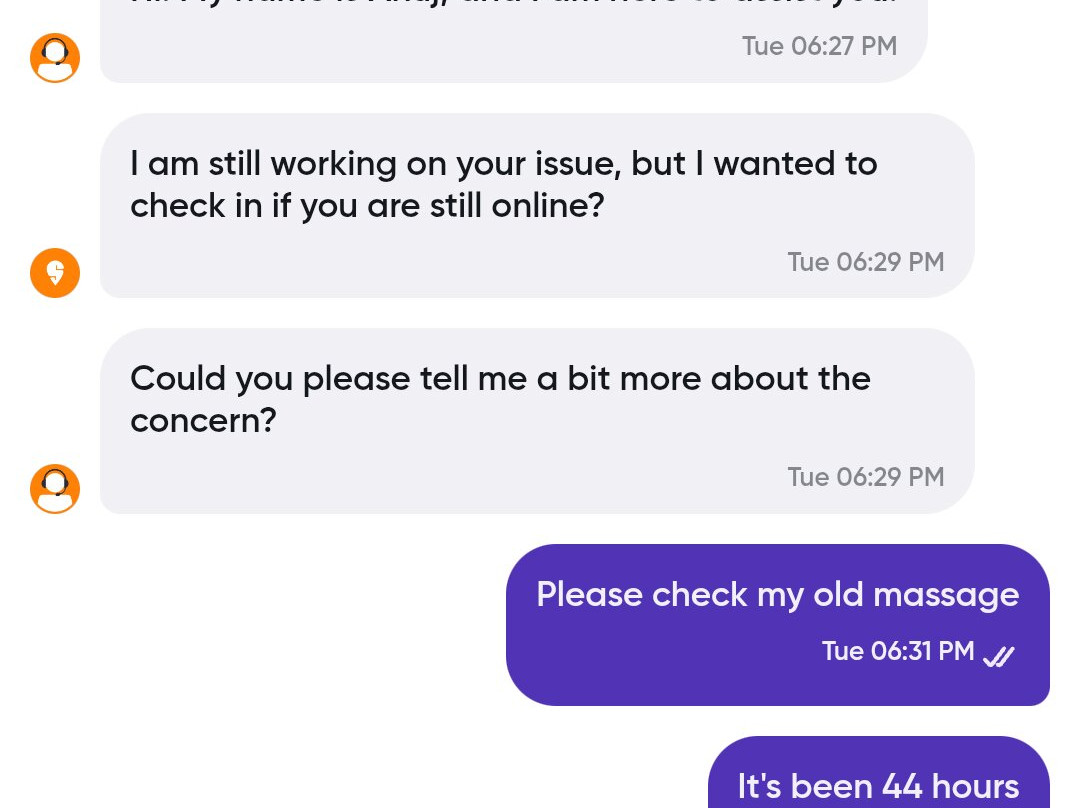Click the word 'online?' in the bot message
Screen dimensions: 1080x808
point(548,206)
